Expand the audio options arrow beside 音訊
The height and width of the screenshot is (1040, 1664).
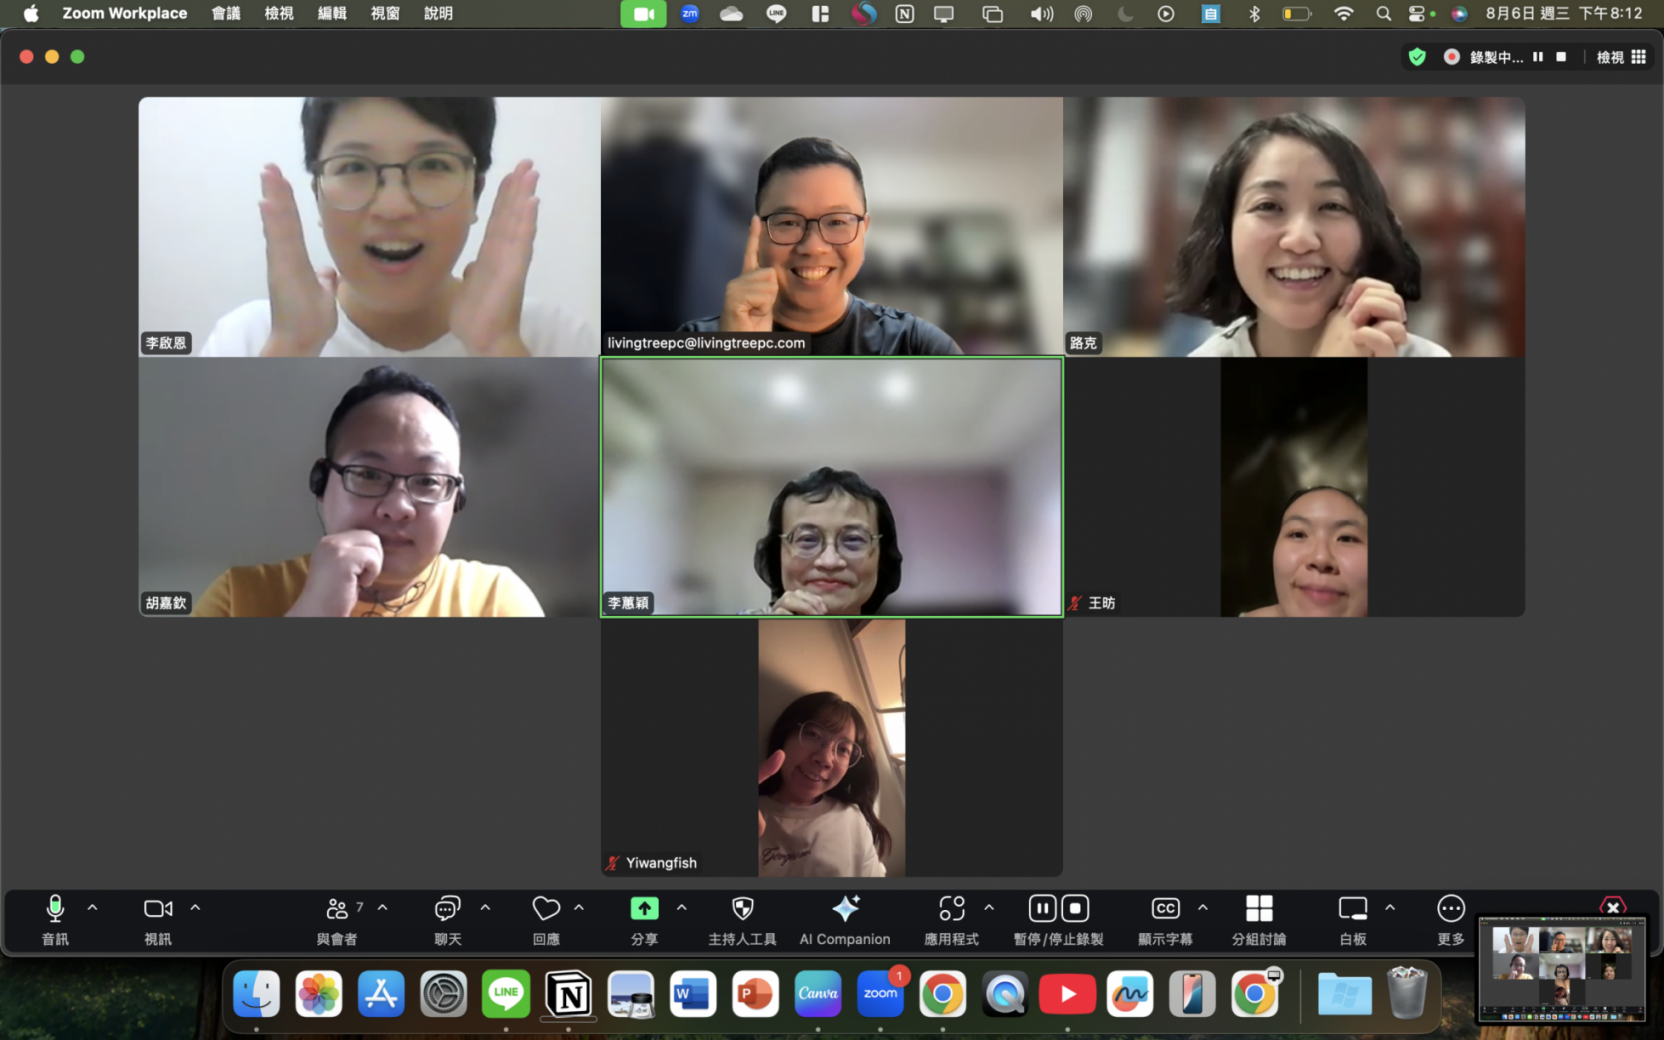(x=93, y=908)
